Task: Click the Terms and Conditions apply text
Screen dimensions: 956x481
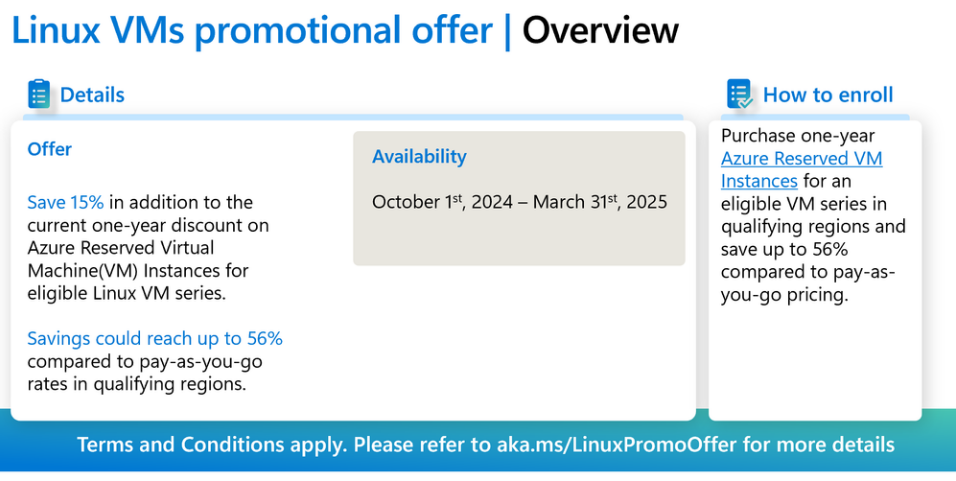Action: click(212, 444)
